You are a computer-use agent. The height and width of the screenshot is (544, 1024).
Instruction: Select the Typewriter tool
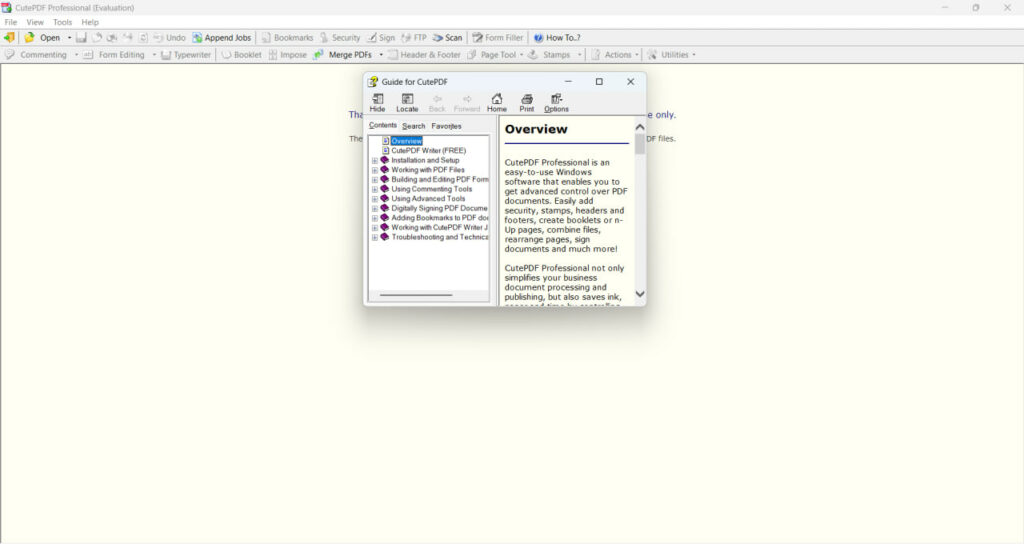coord(186,55)
